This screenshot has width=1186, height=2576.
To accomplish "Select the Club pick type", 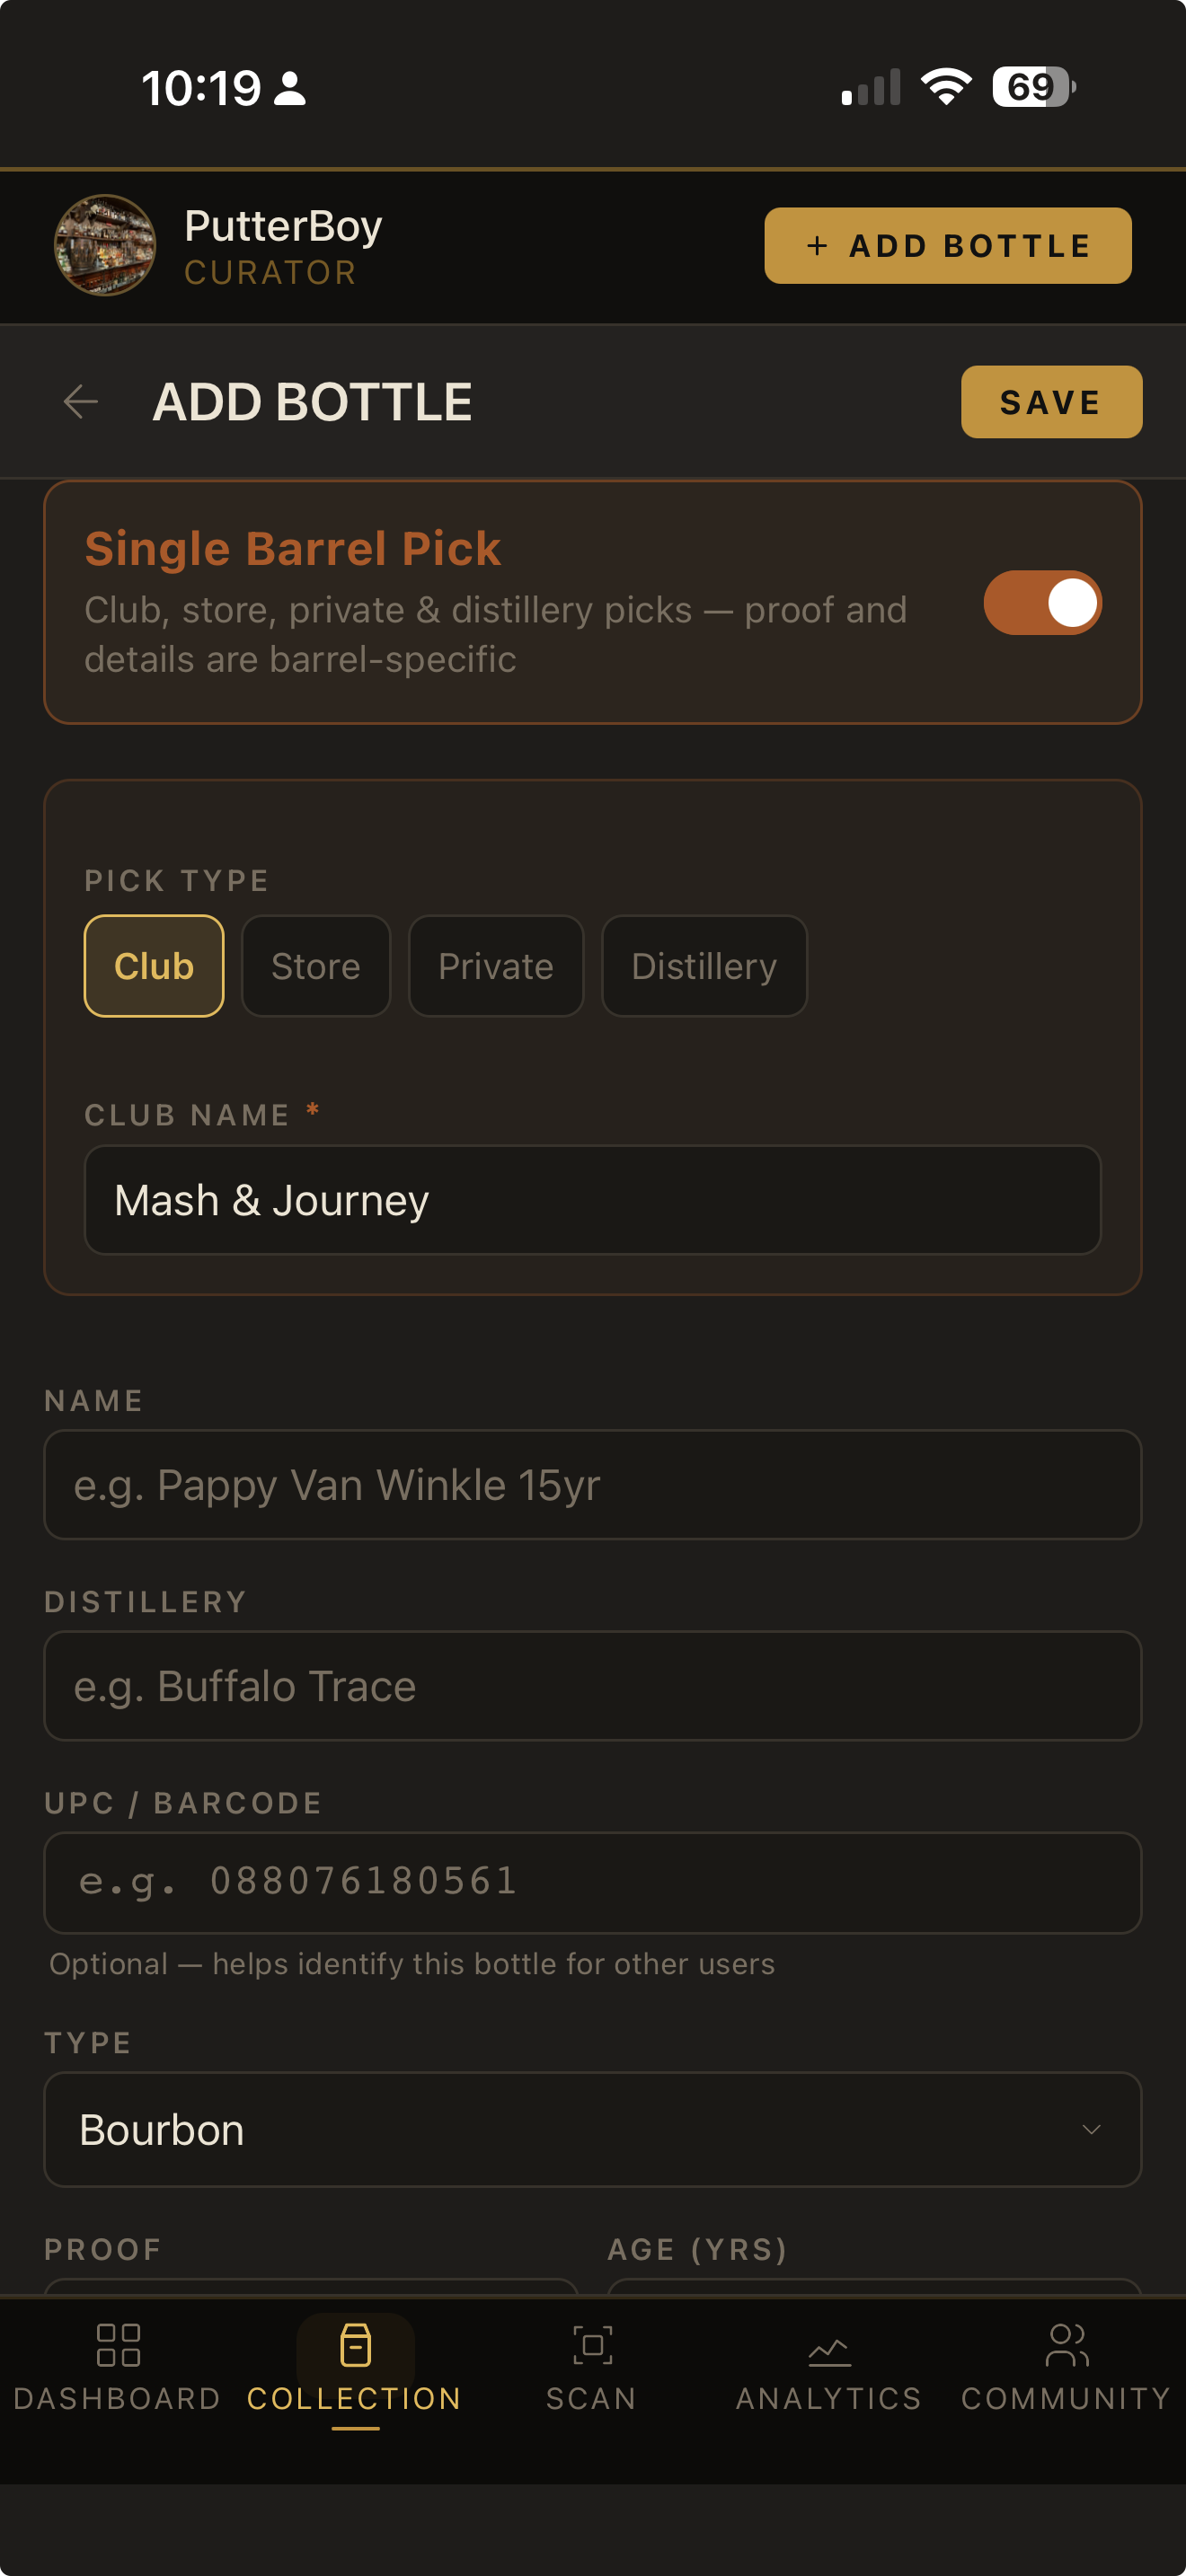I will coord(154,966).
